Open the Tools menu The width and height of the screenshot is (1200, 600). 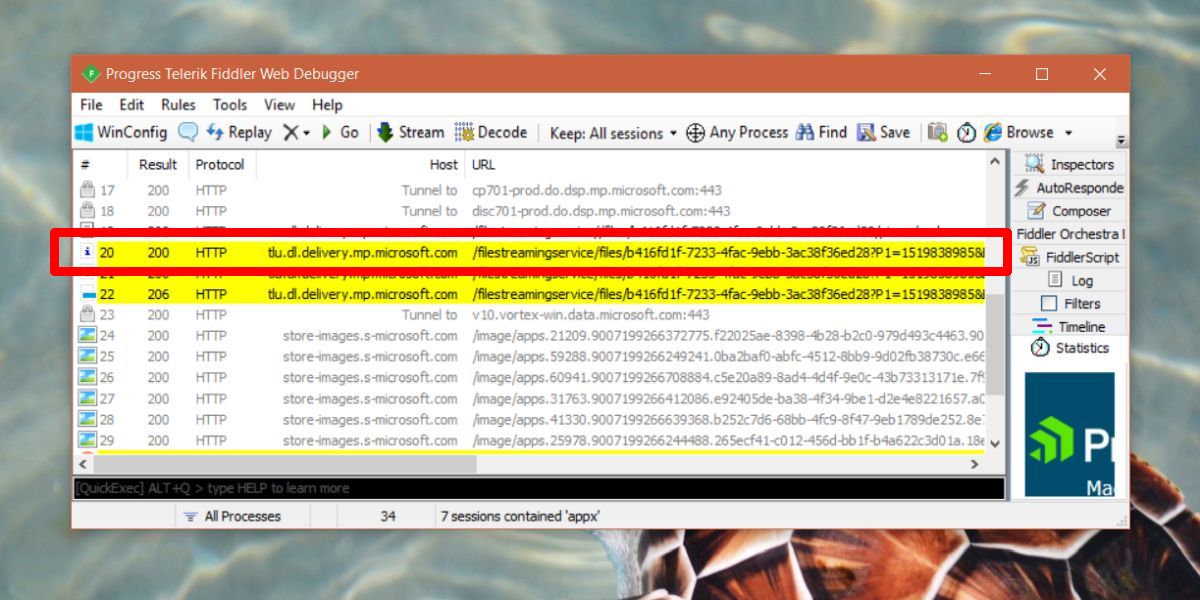(229, 104)
